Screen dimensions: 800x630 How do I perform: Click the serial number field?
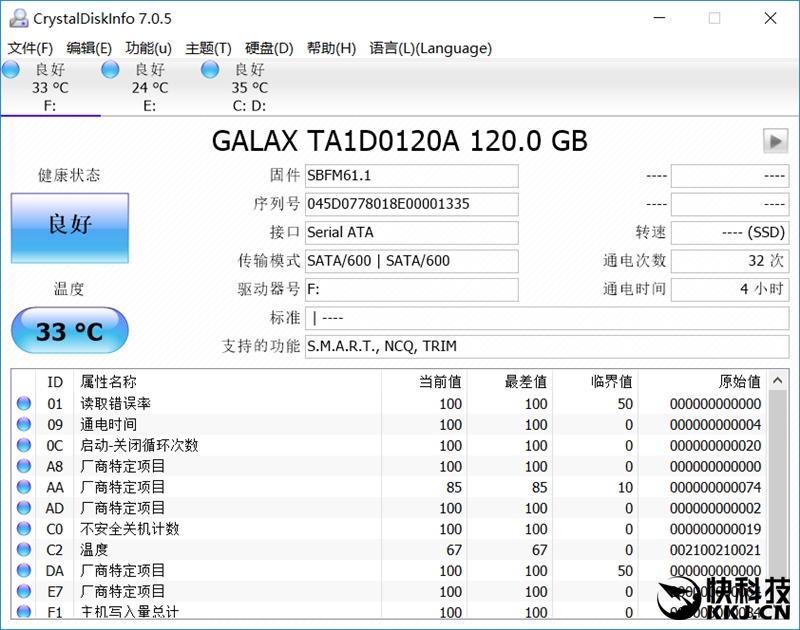[x=412, y=205]
